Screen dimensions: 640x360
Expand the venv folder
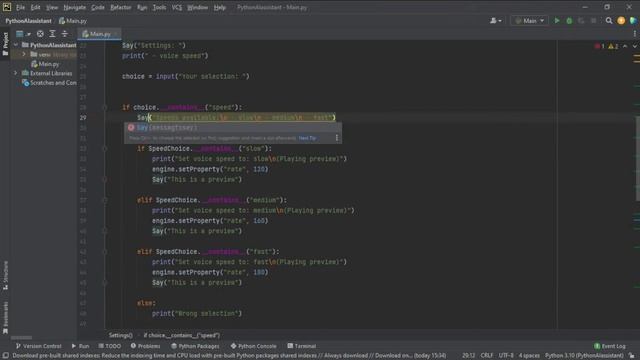(24, 54)
